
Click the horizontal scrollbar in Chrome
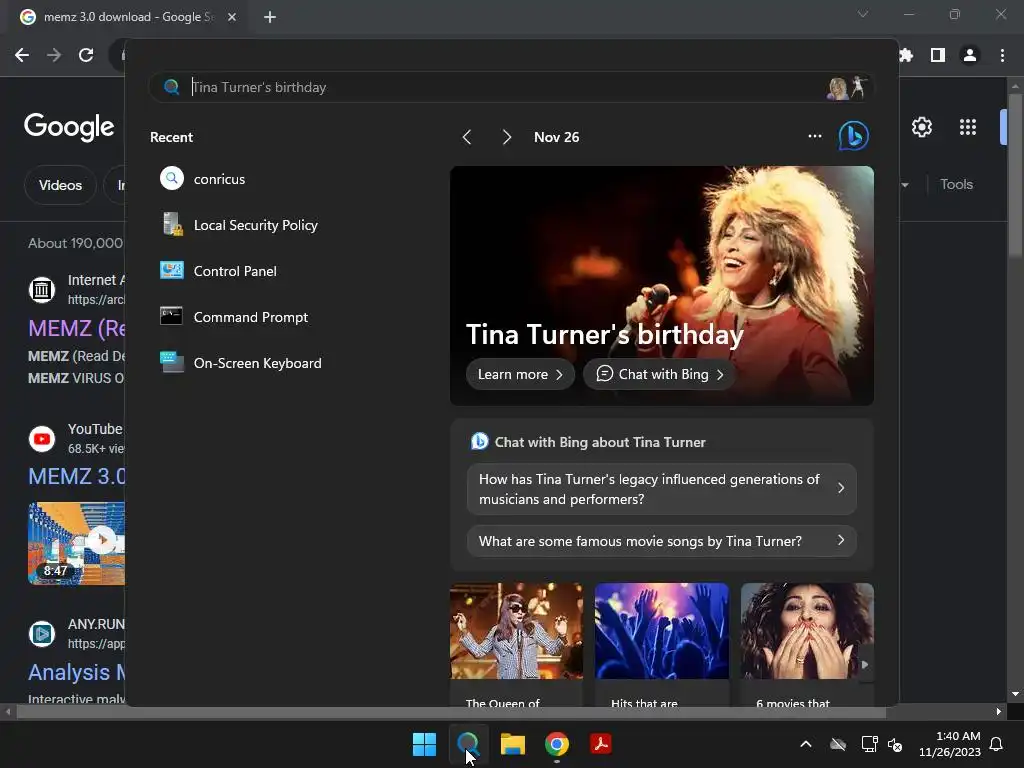[x=451, y=712]
